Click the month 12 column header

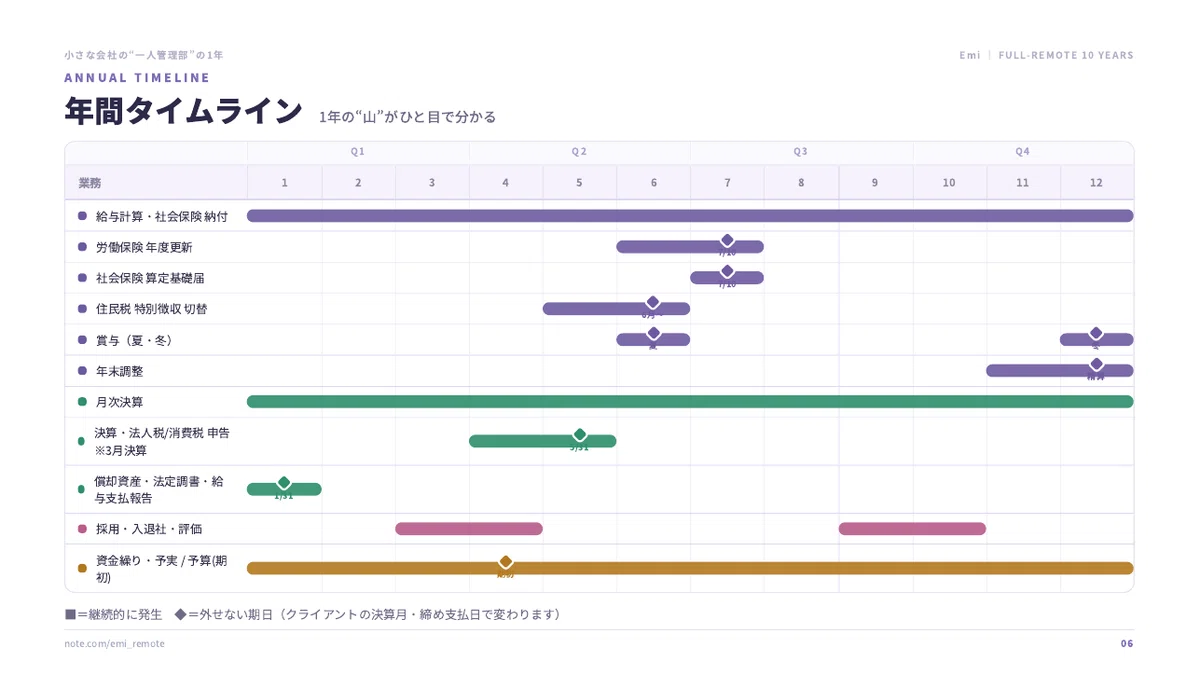(1097, 183)
